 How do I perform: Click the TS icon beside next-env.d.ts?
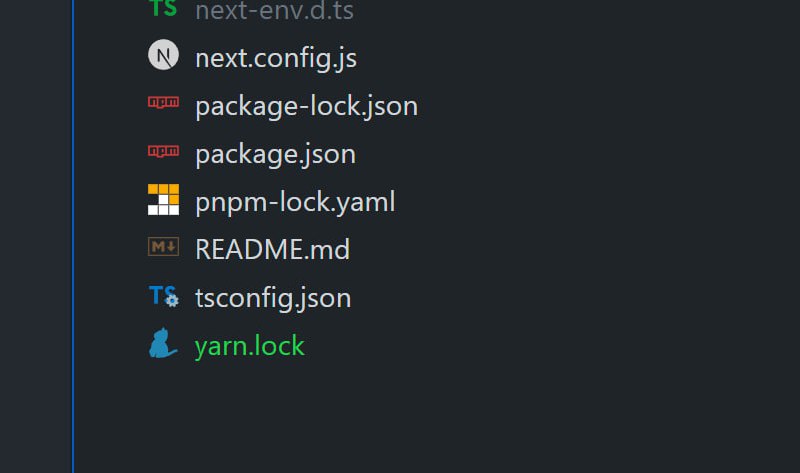coord(163,9)
